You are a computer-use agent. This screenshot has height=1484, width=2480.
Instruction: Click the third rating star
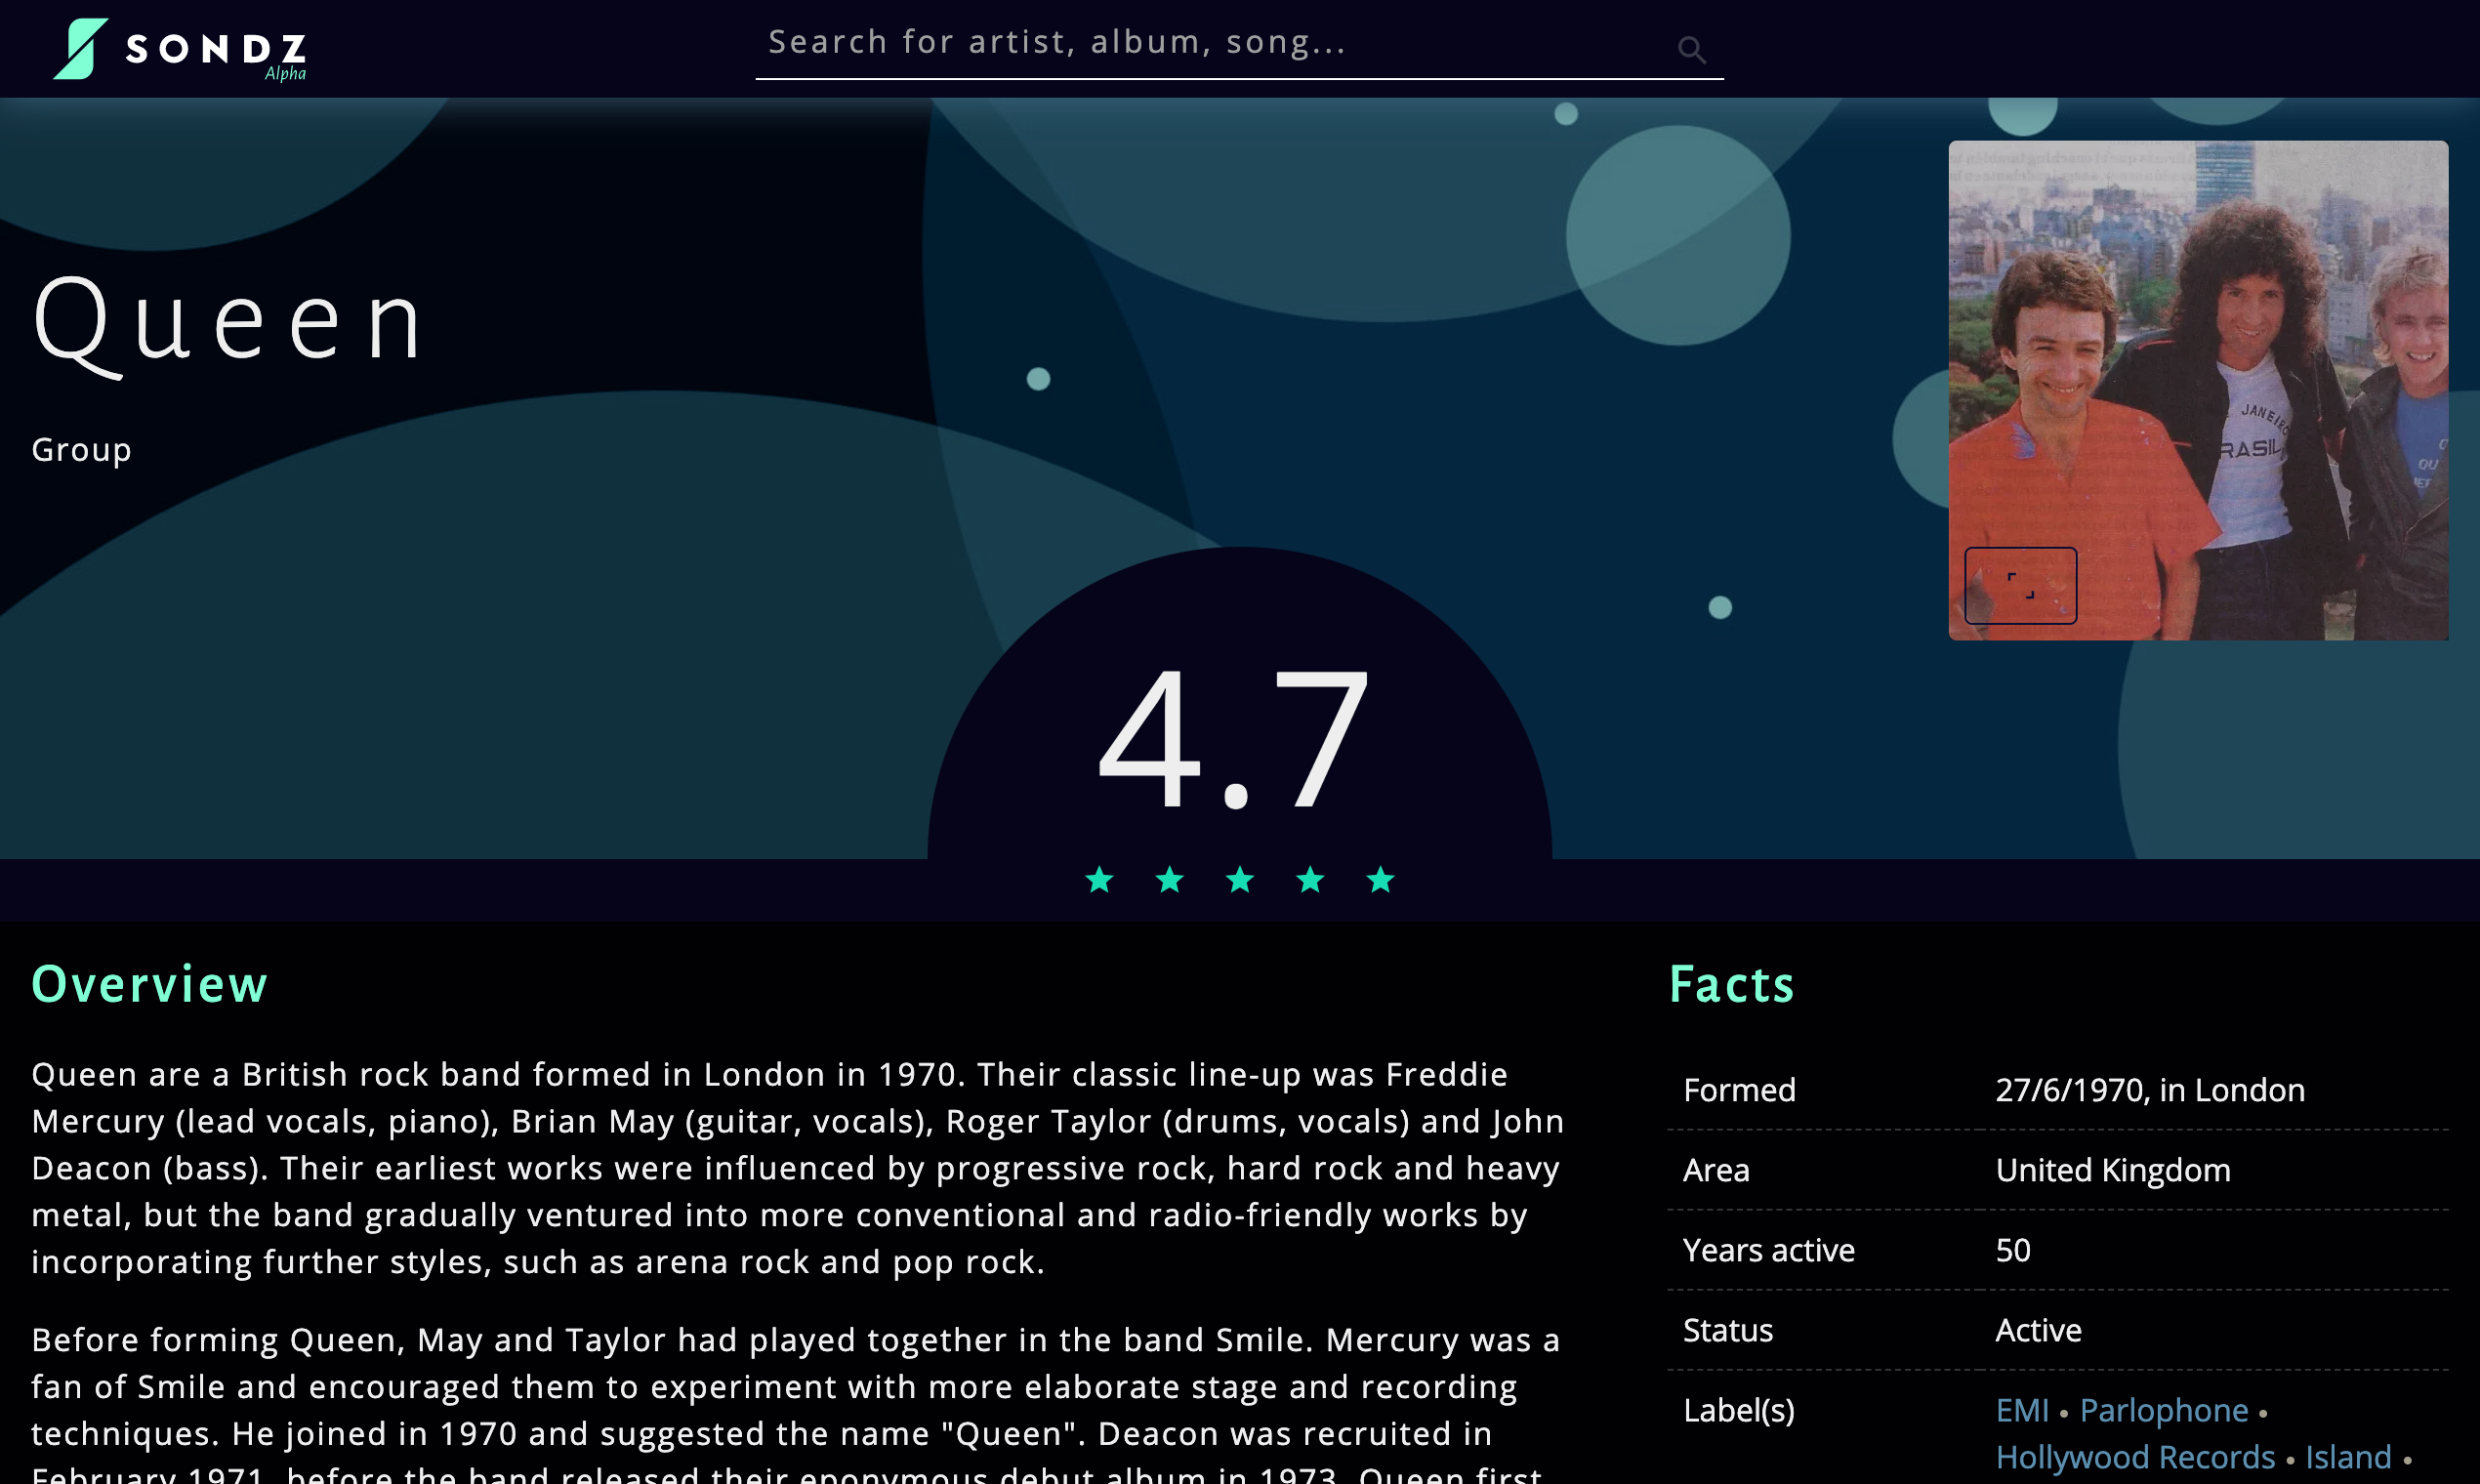(x=1240, y=880)
